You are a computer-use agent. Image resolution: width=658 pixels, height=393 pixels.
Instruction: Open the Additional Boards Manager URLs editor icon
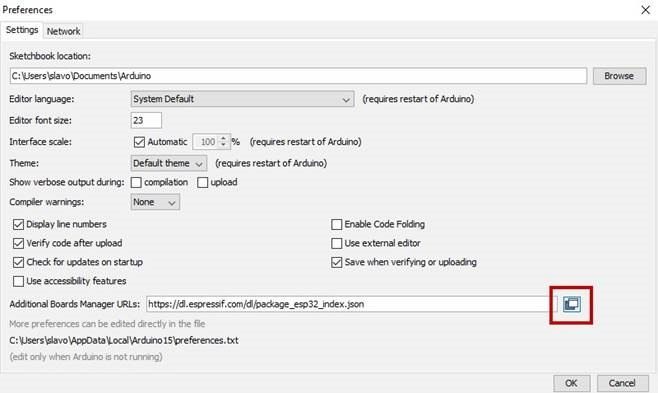pyautogui.click(x=572, y=304)
